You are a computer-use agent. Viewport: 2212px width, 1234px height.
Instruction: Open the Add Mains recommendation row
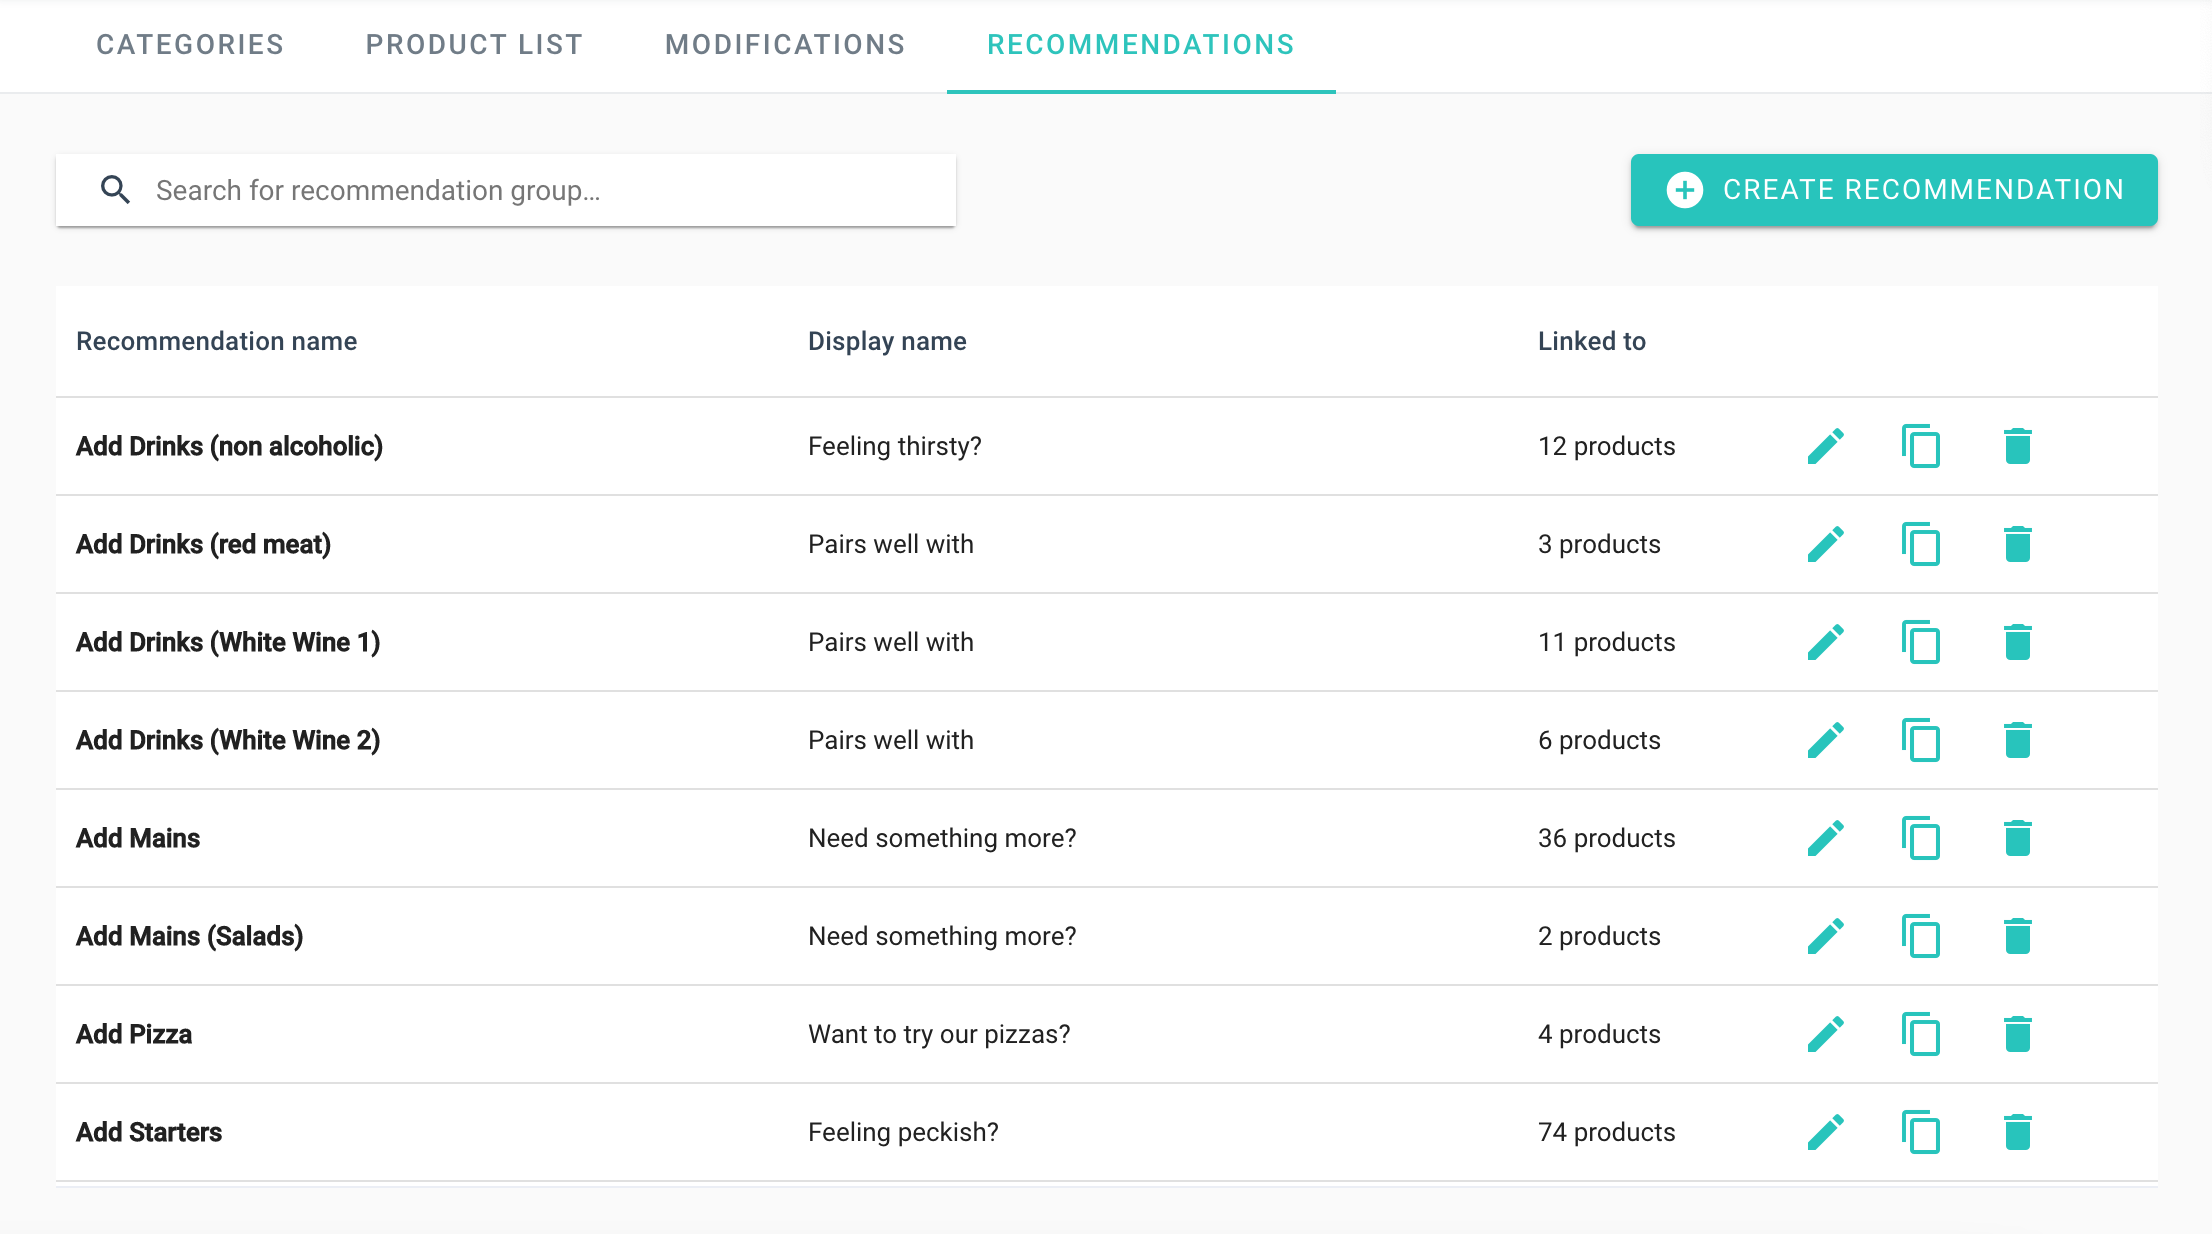pos(138,838)
